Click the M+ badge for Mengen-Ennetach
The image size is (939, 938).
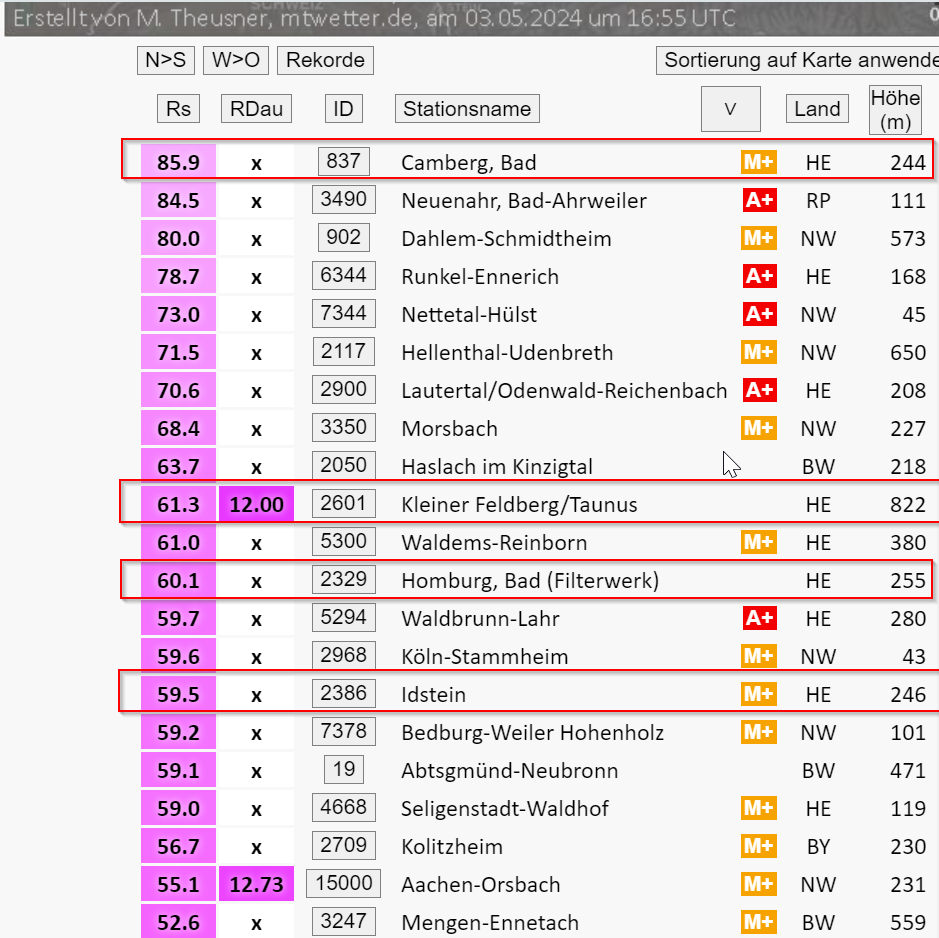(x=759, y=922)
